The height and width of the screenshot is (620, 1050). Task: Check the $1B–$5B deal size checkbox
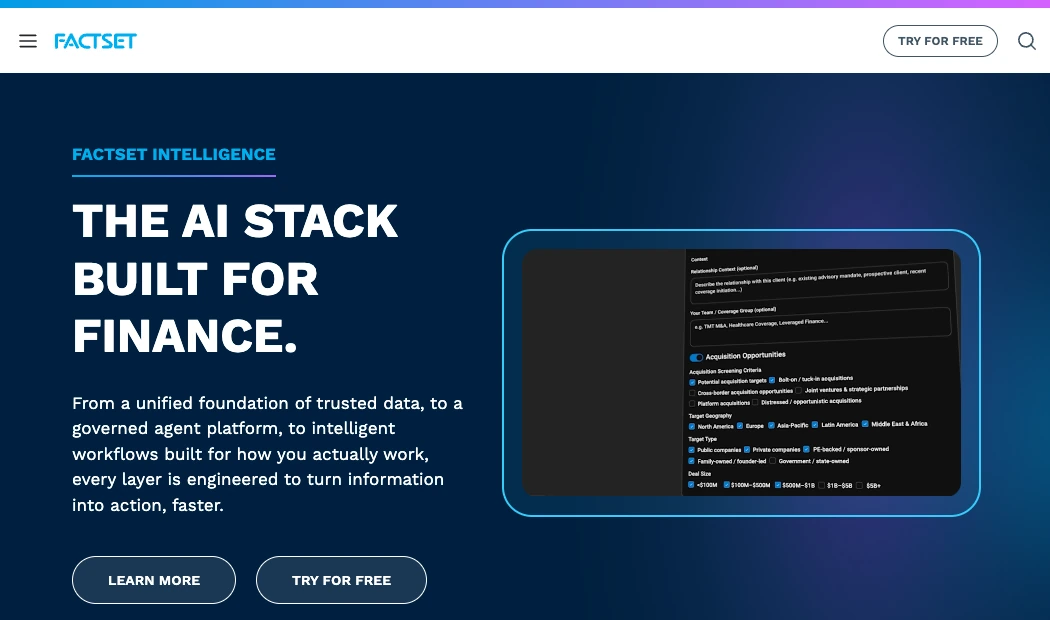tap(822, 485)
